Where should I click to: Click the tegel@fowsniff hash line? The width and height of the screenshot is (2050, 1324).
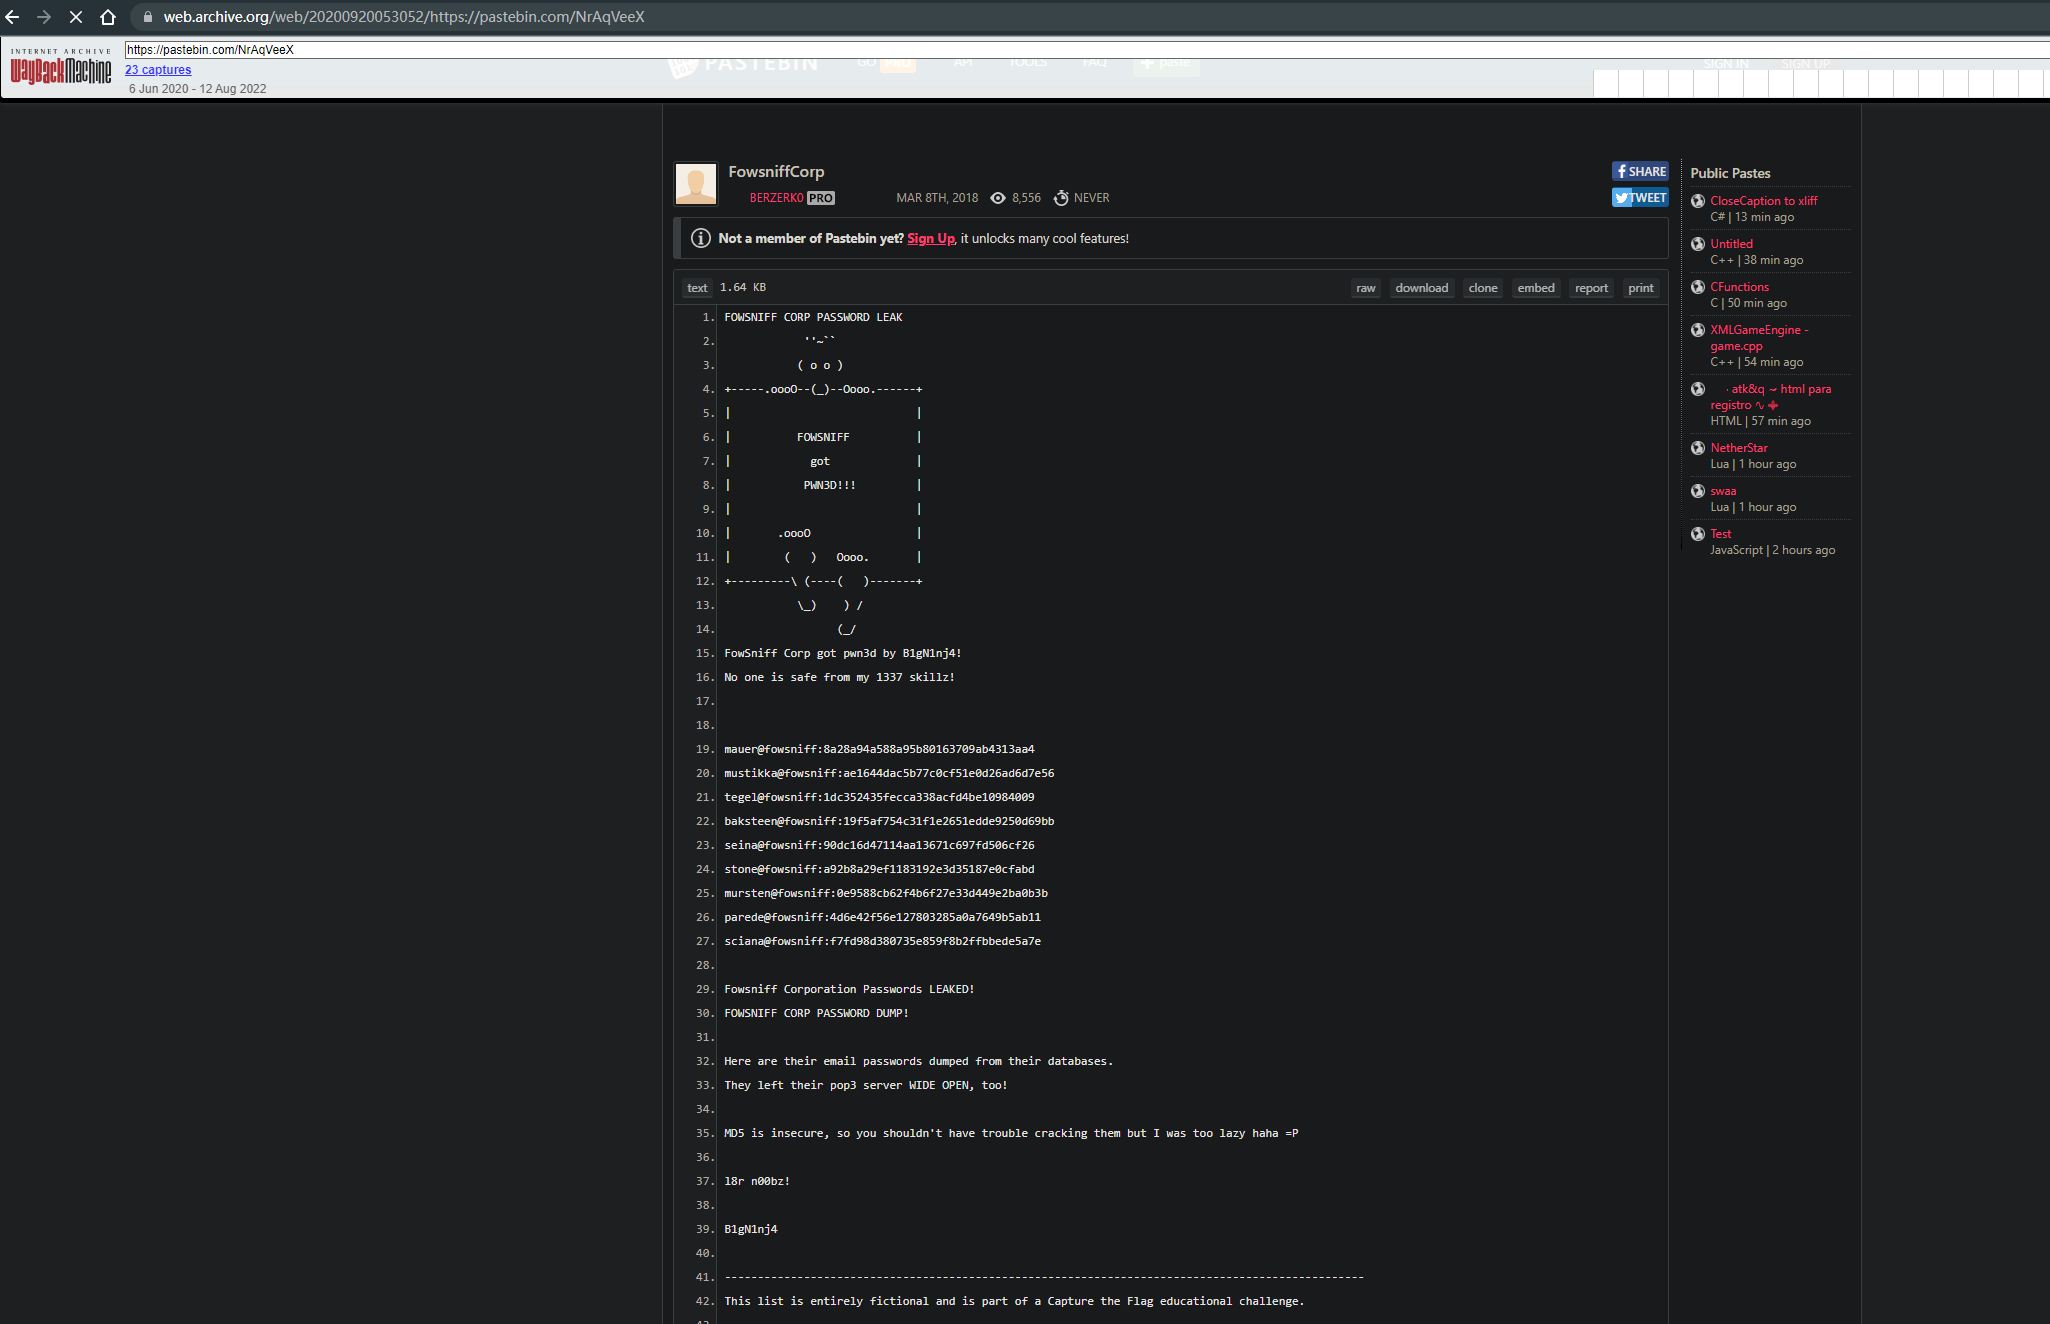879,797
